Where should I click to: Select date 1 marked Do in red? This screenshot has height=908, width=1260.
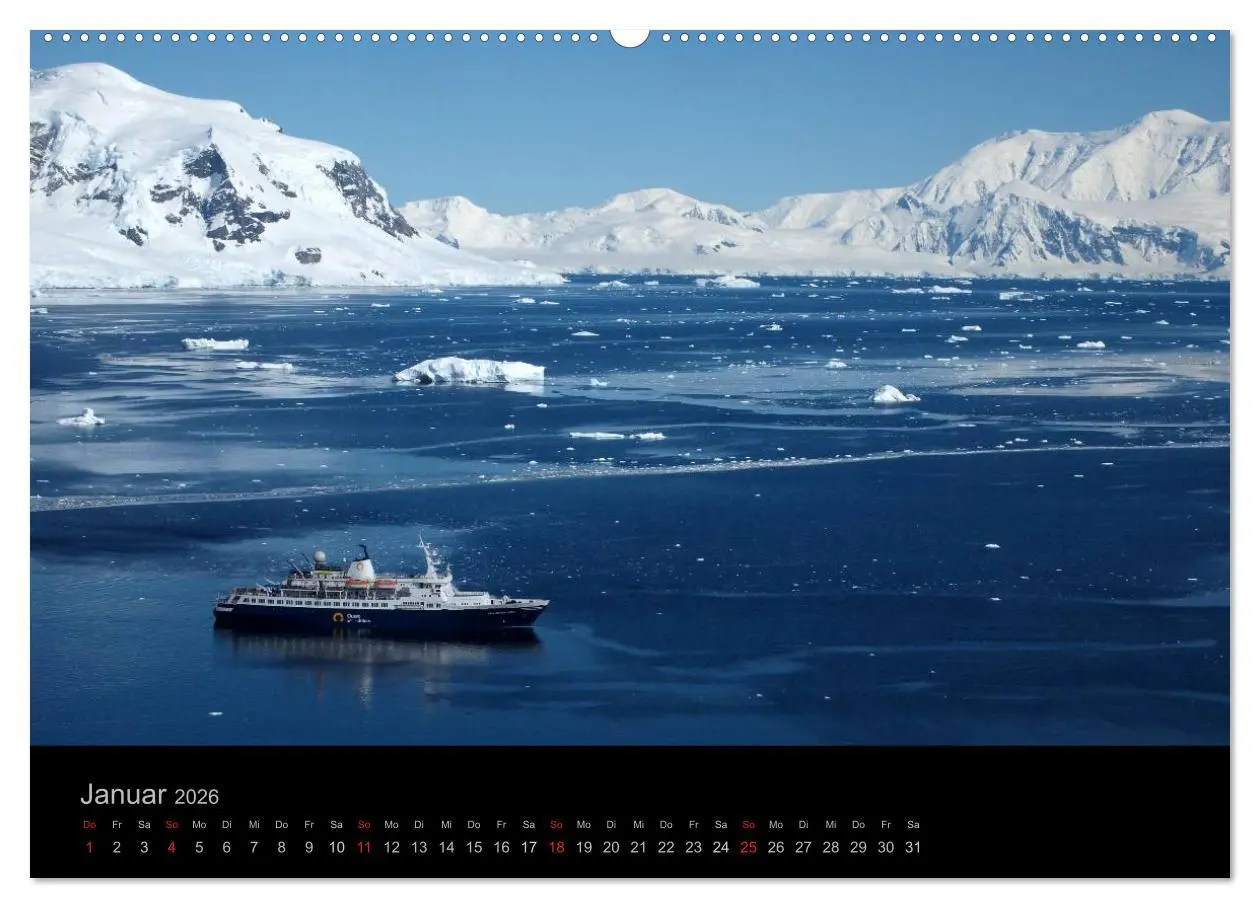click(89, 847)
